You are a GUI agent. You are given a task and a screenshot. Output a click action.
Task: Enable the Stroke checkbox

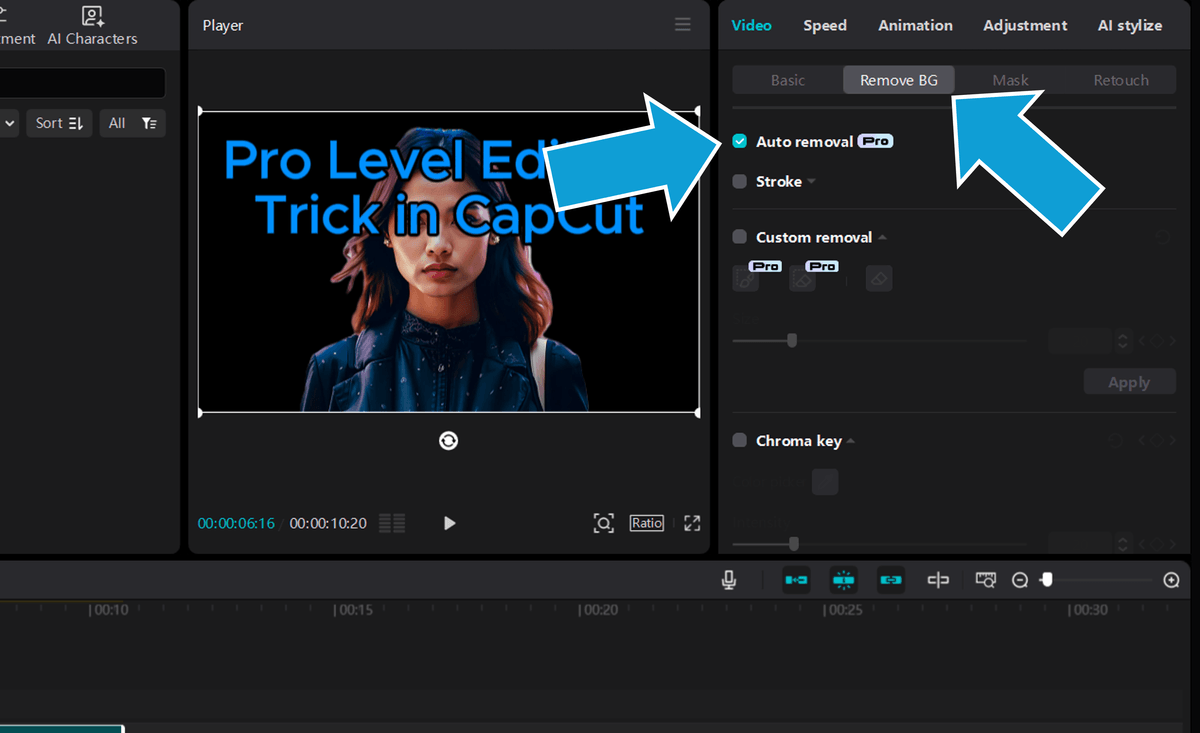[x=740, y=182]
